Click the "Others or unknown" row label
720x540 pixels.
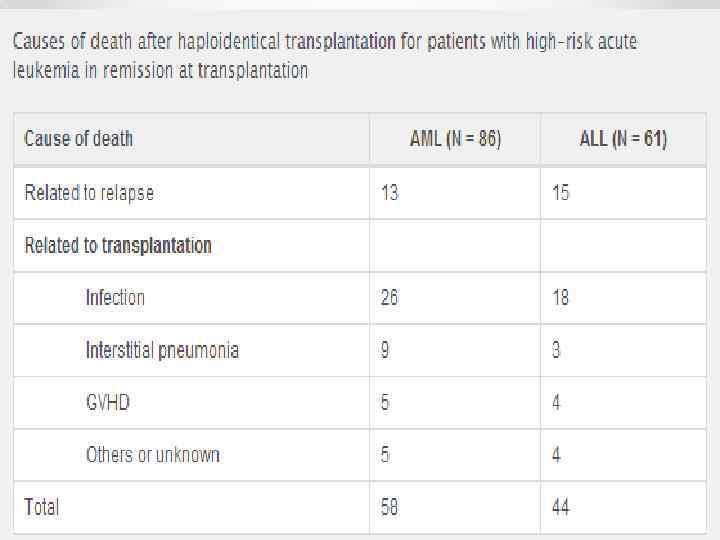[152, 455]
